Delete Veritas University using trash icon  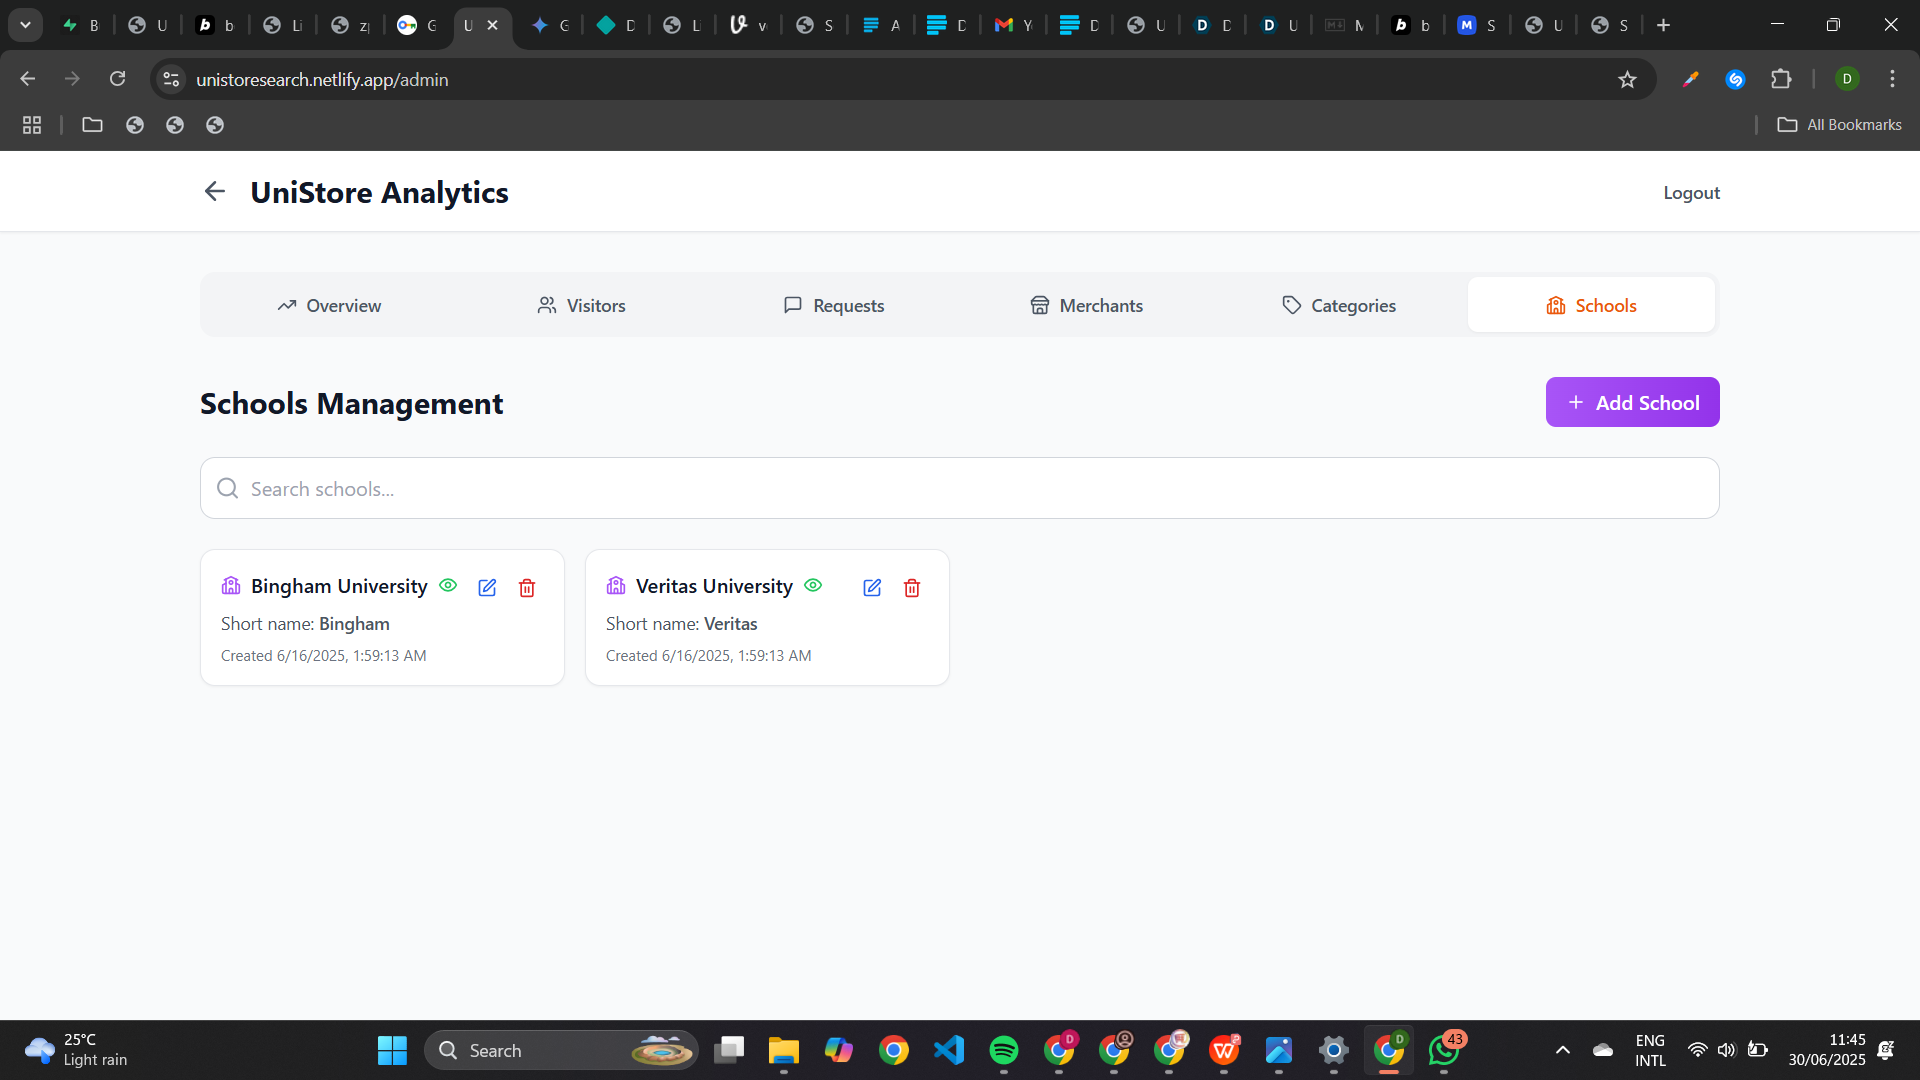click(x=912, y=588)
